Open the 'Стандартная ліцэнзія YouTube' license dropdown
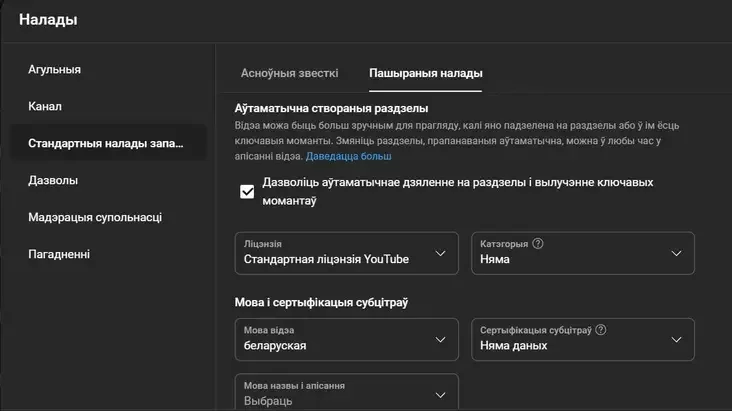 pos(346,253)
